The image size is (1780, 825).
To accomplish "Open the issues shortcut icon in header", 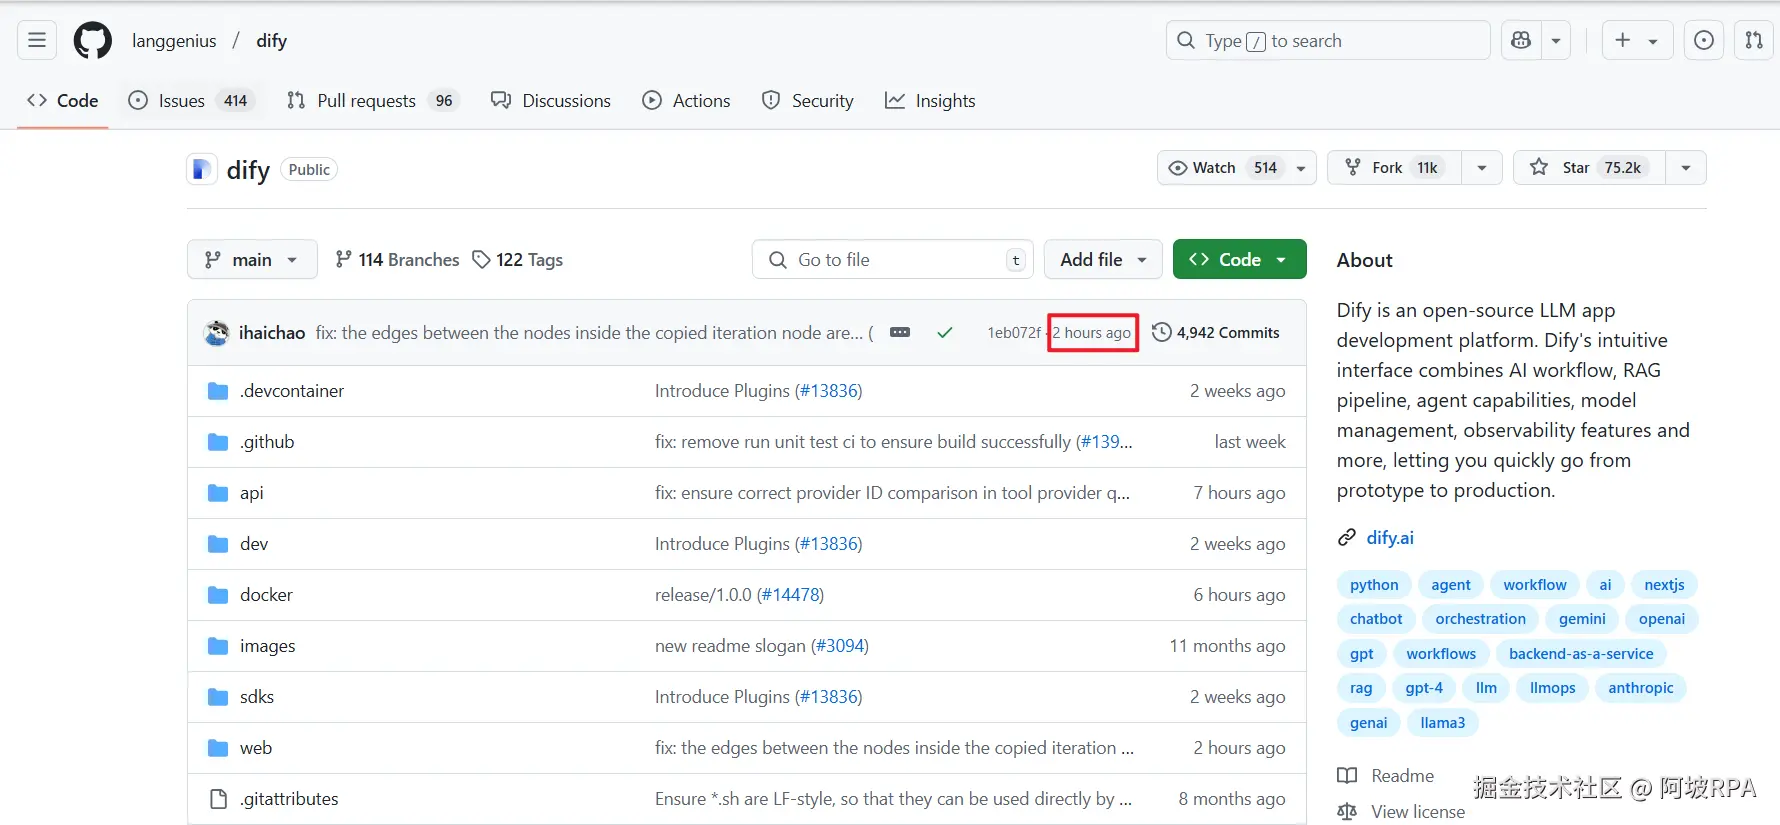I will coord(1704,40).
